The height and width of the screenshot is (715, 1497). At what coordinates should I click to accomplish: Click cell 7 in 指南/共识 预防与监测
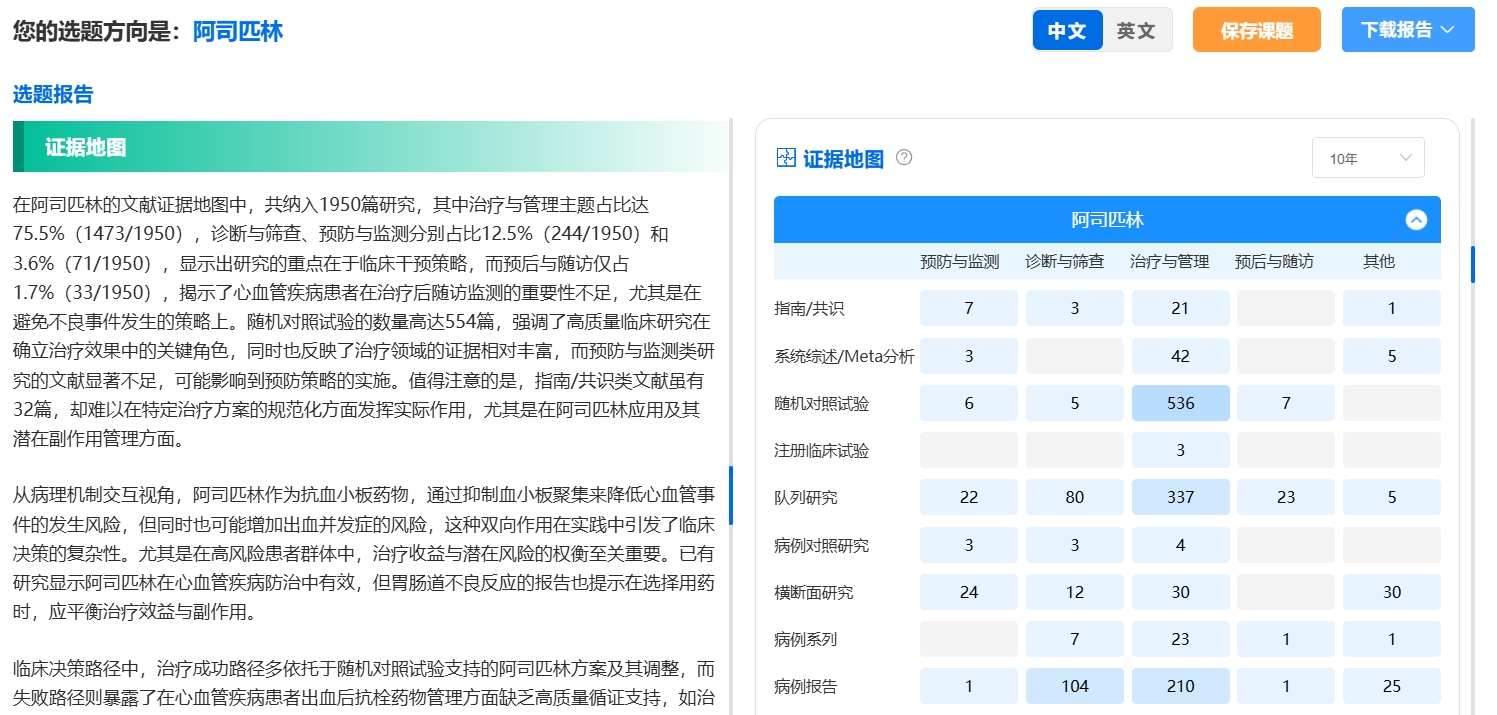[x=969, y=308]
